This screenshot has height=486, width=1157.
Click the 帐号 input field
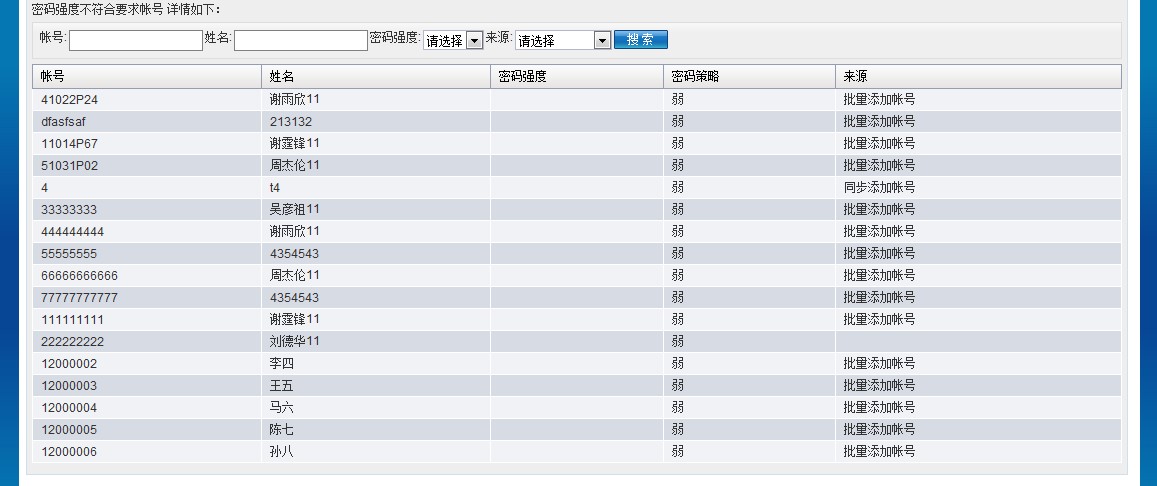point(135,40)
